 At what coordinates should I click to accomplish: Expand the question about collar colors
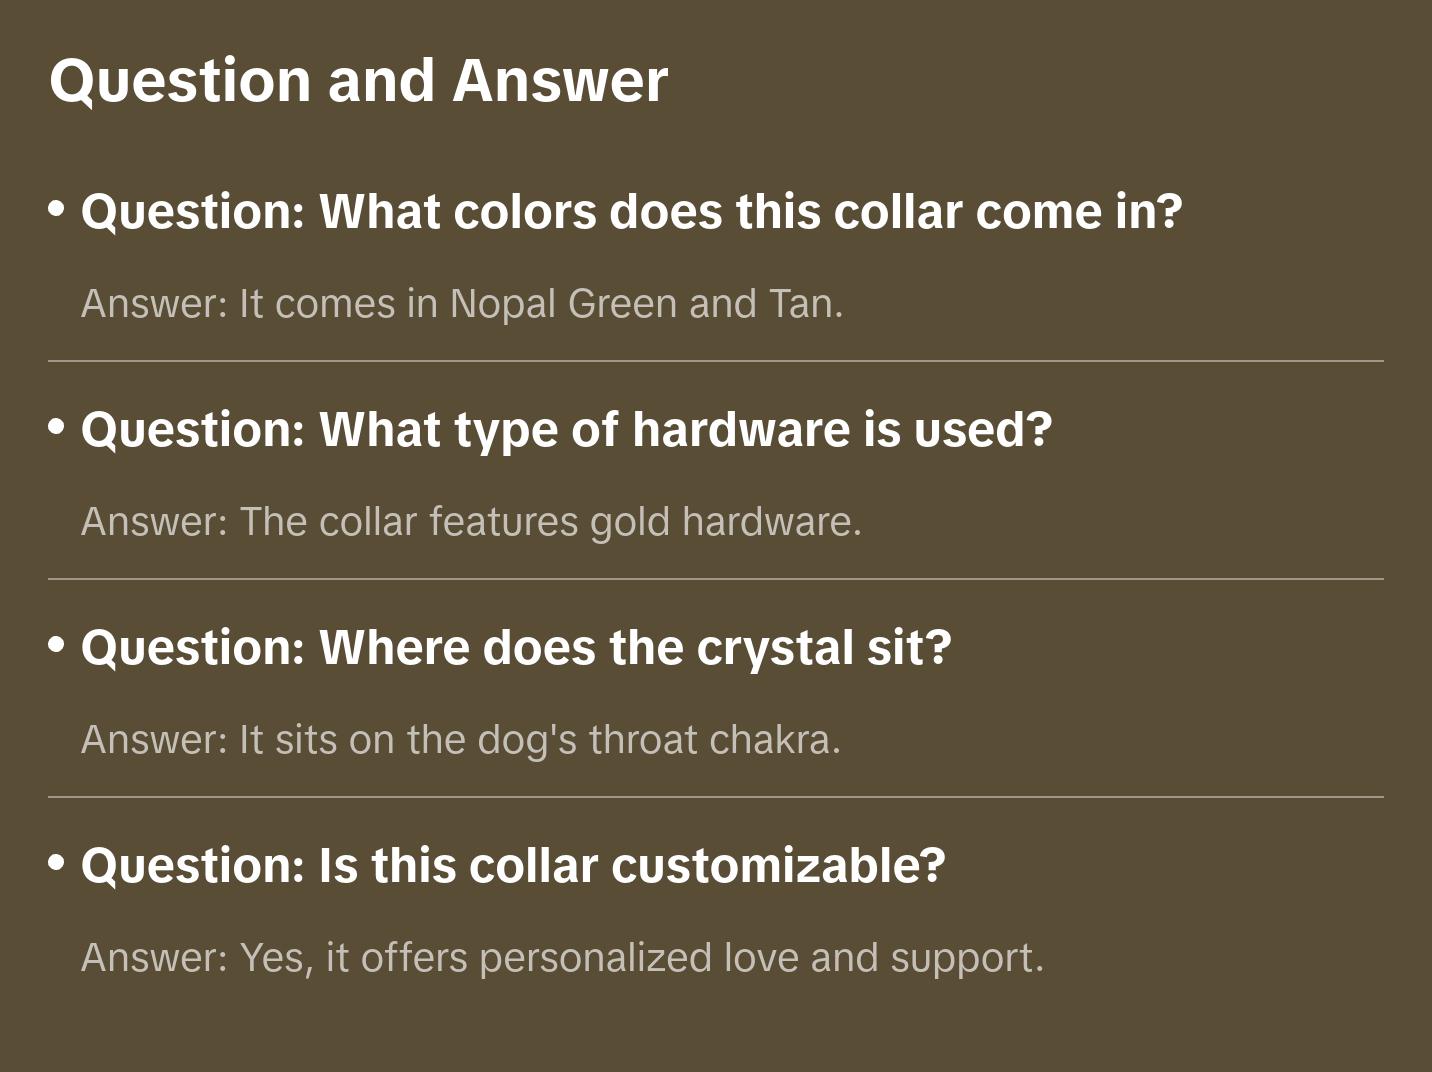[x=631, y=212]
